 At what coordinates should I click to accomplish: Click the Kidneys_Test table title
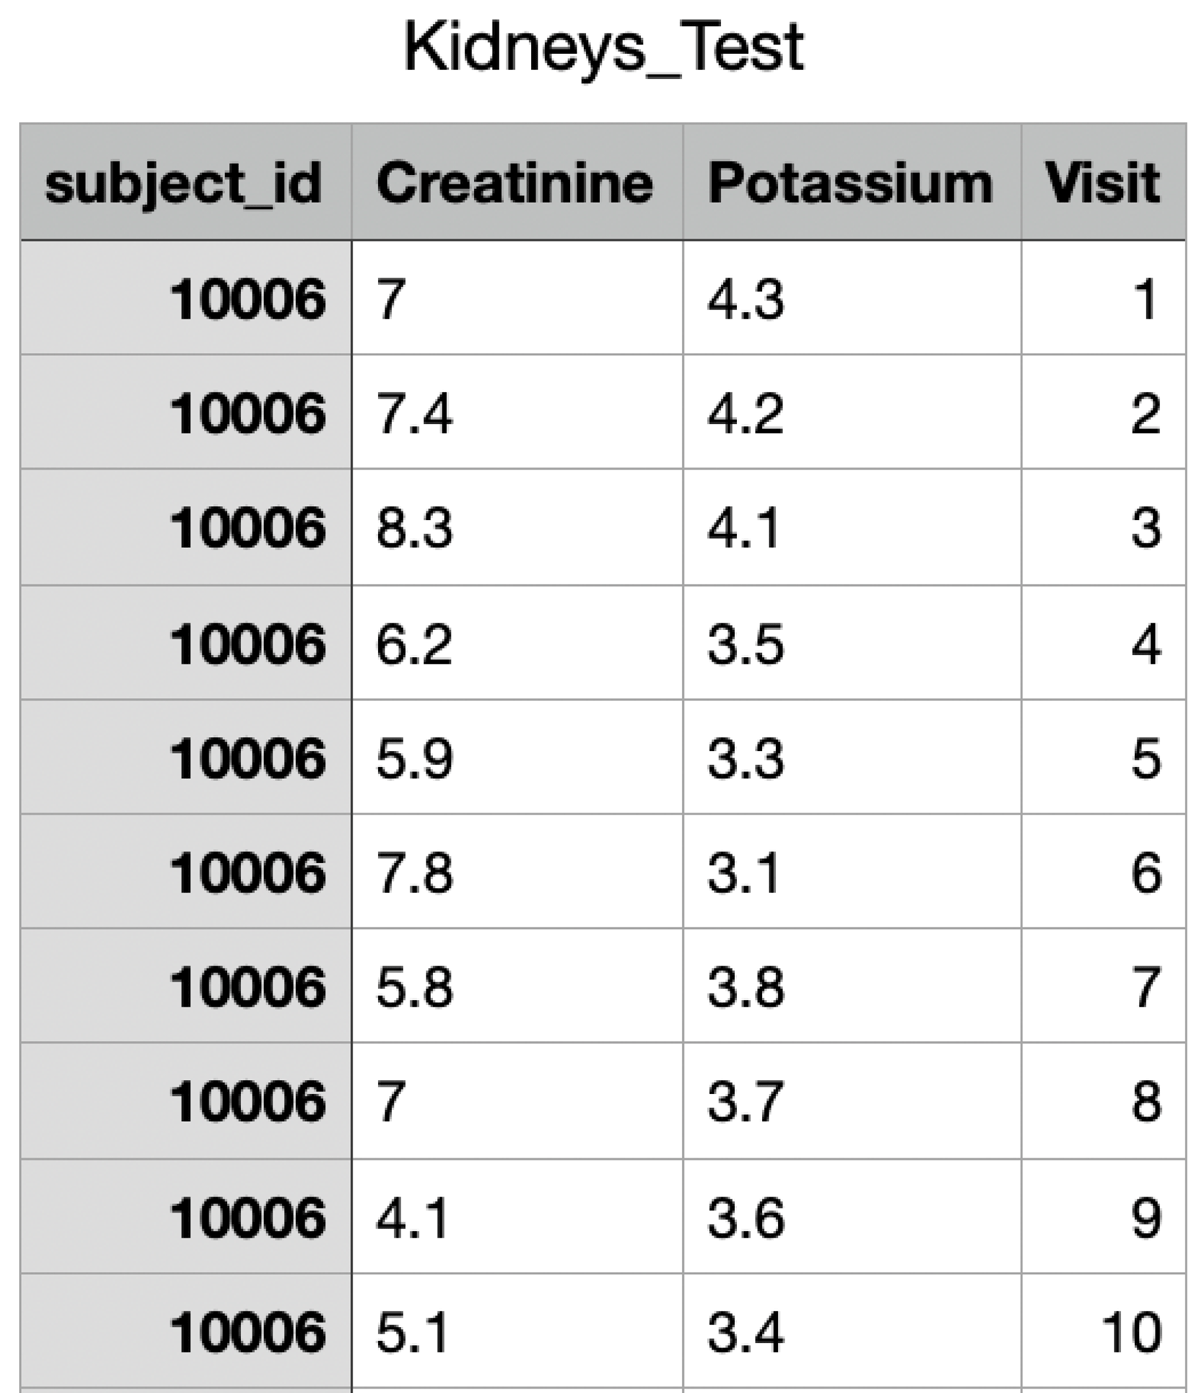coord(603,48)
